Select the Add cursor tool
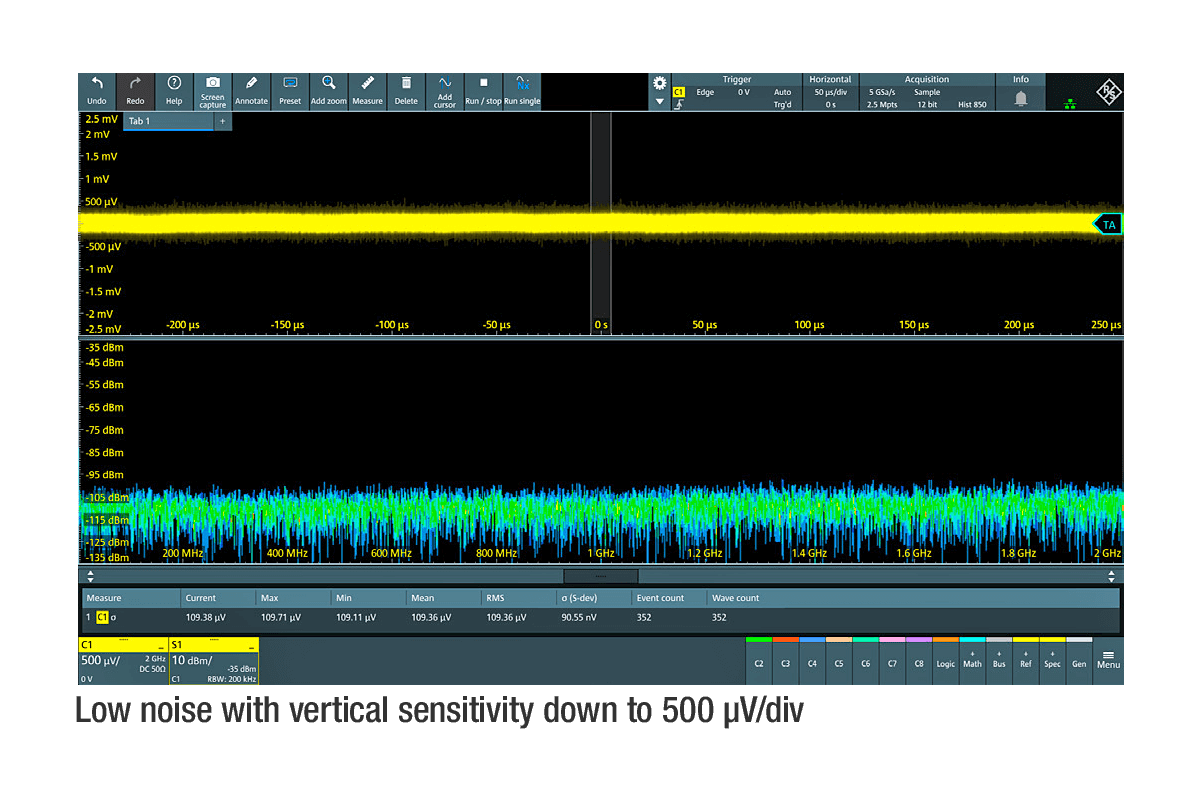Screen dimensions: 1200x800 click(445, 91)
